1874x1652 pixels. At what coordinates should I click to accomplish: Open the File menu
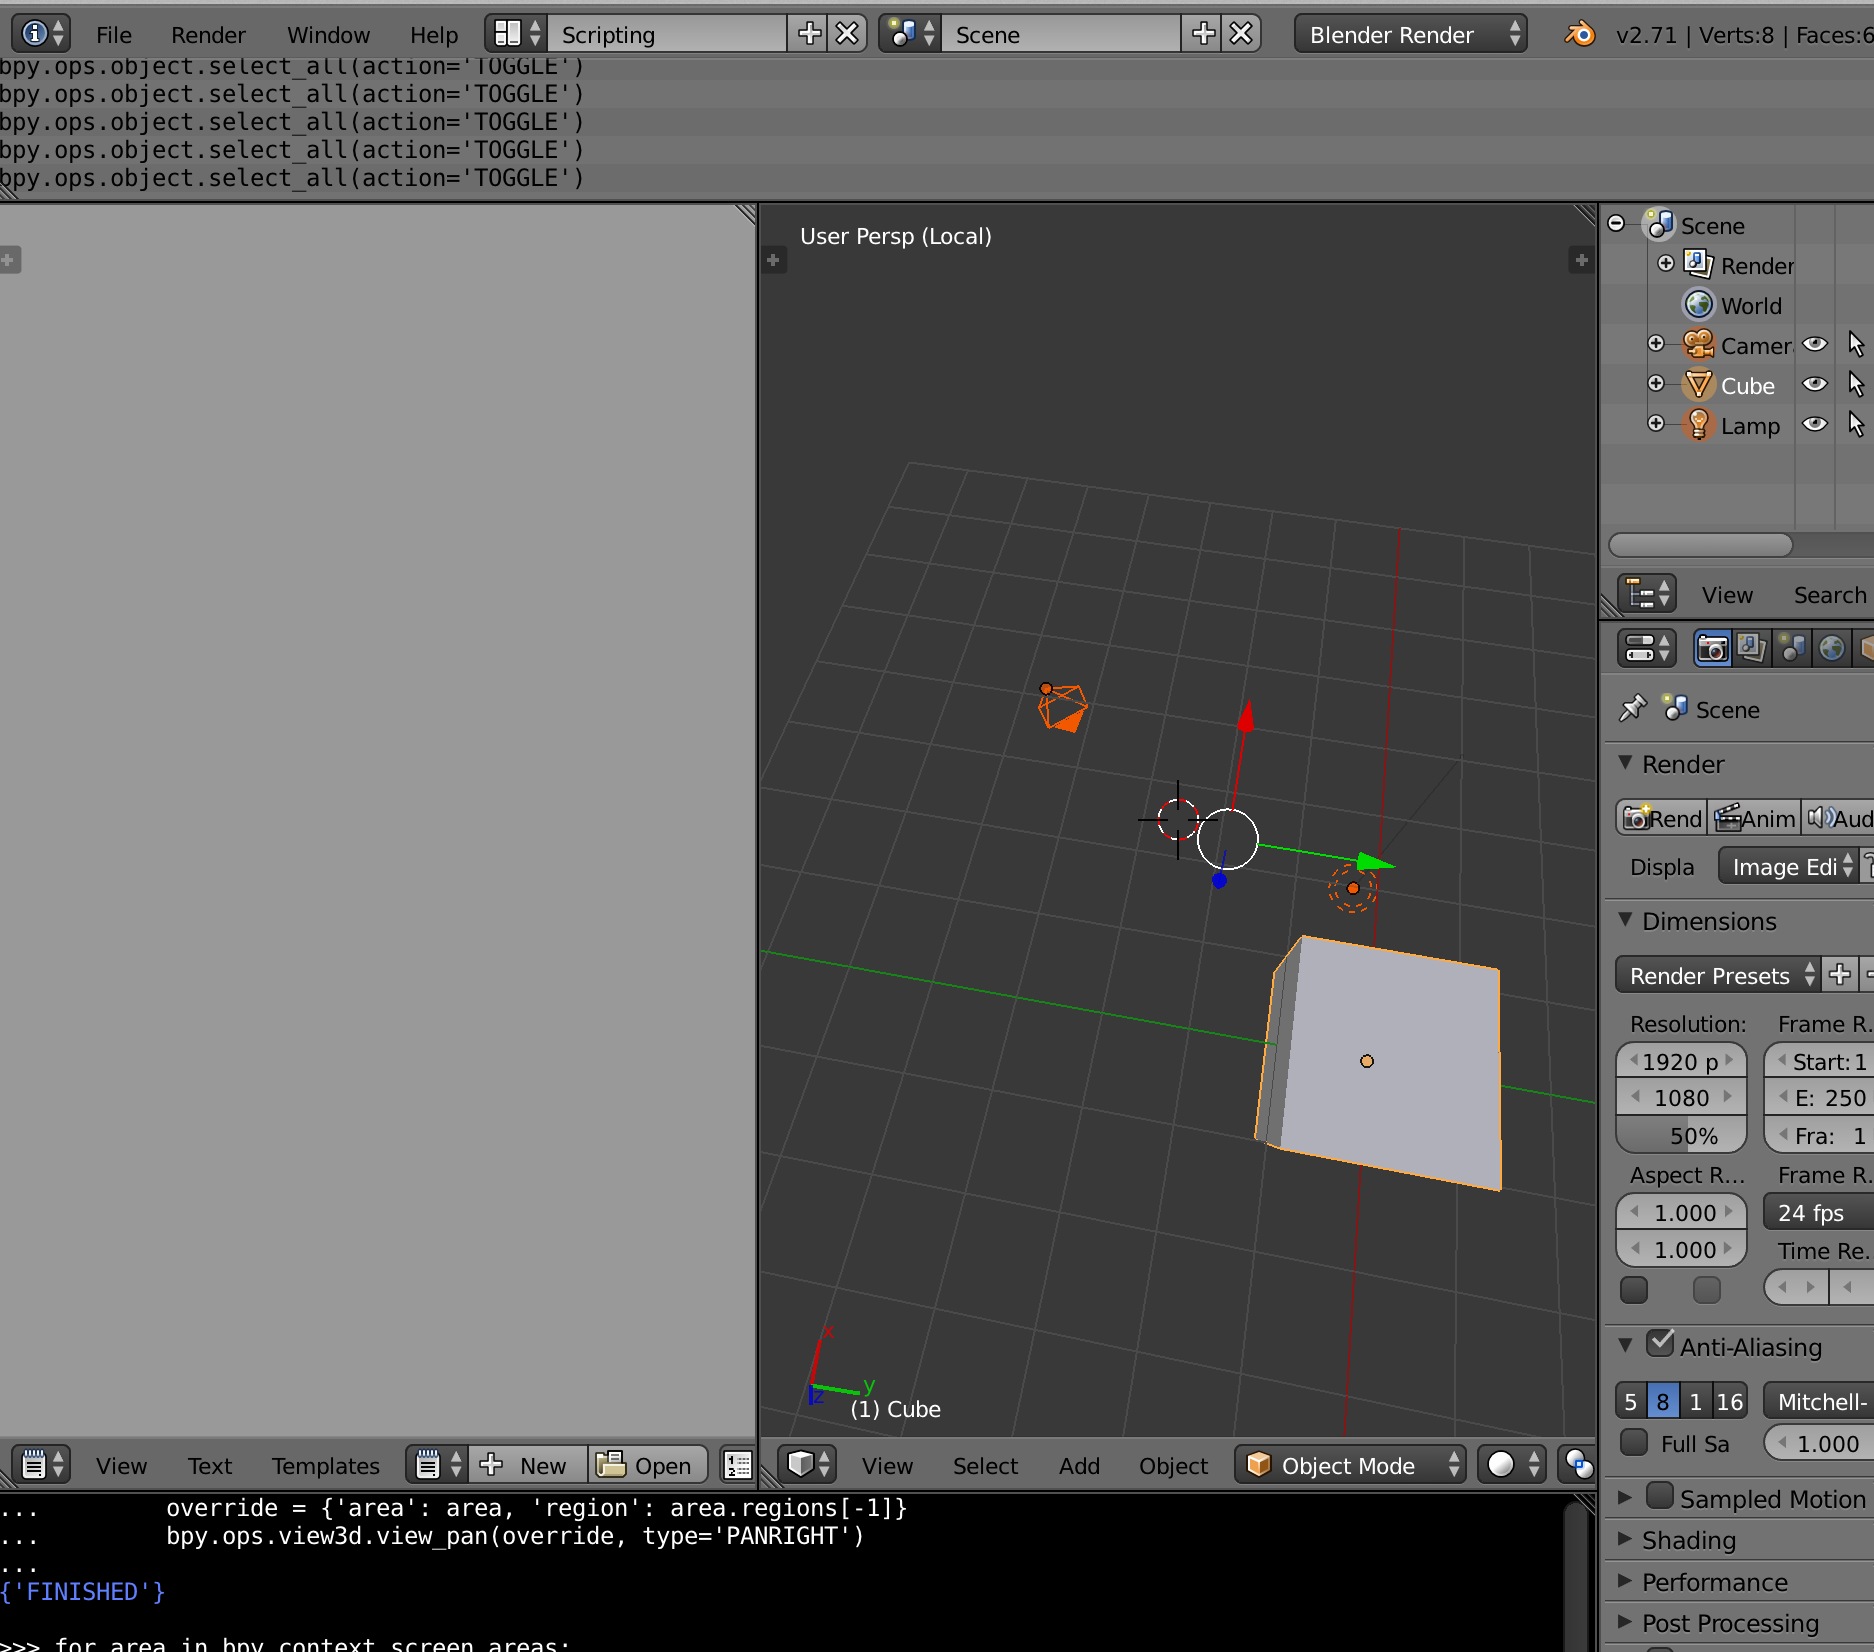(113, 35)
